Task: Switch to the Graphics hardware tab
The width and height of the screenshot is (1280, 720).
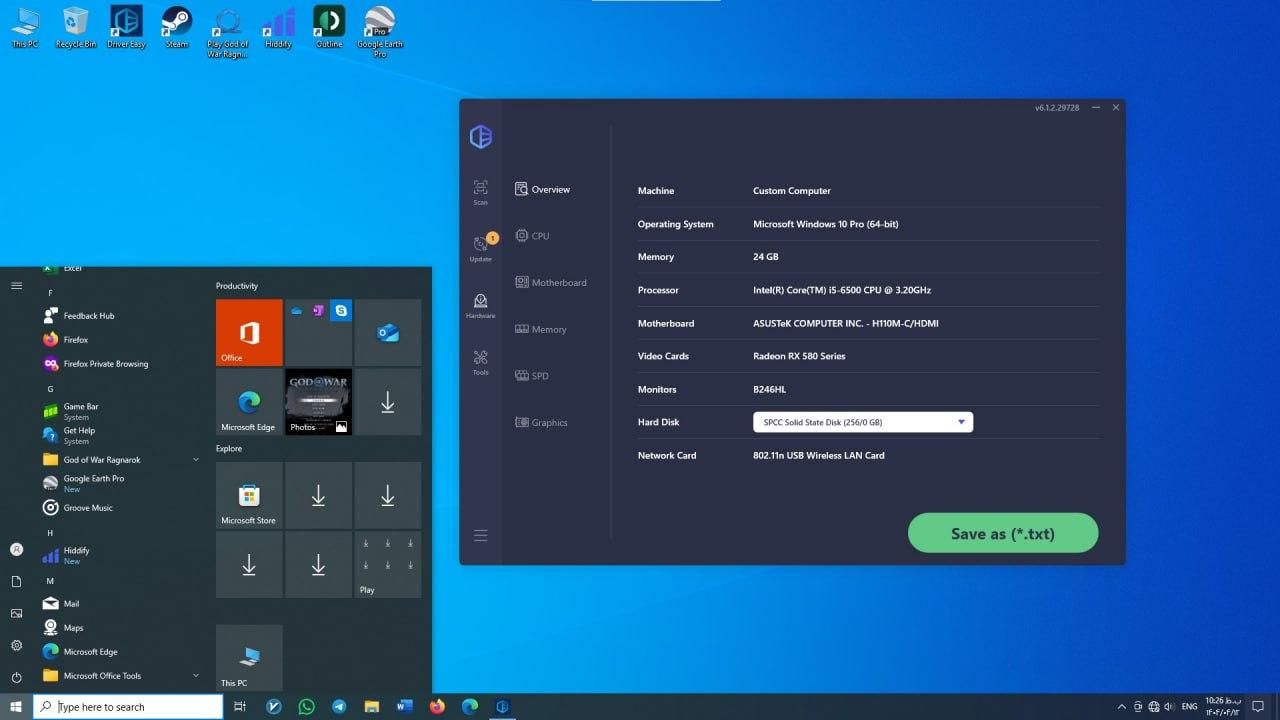Action: (x=542, y=423)
